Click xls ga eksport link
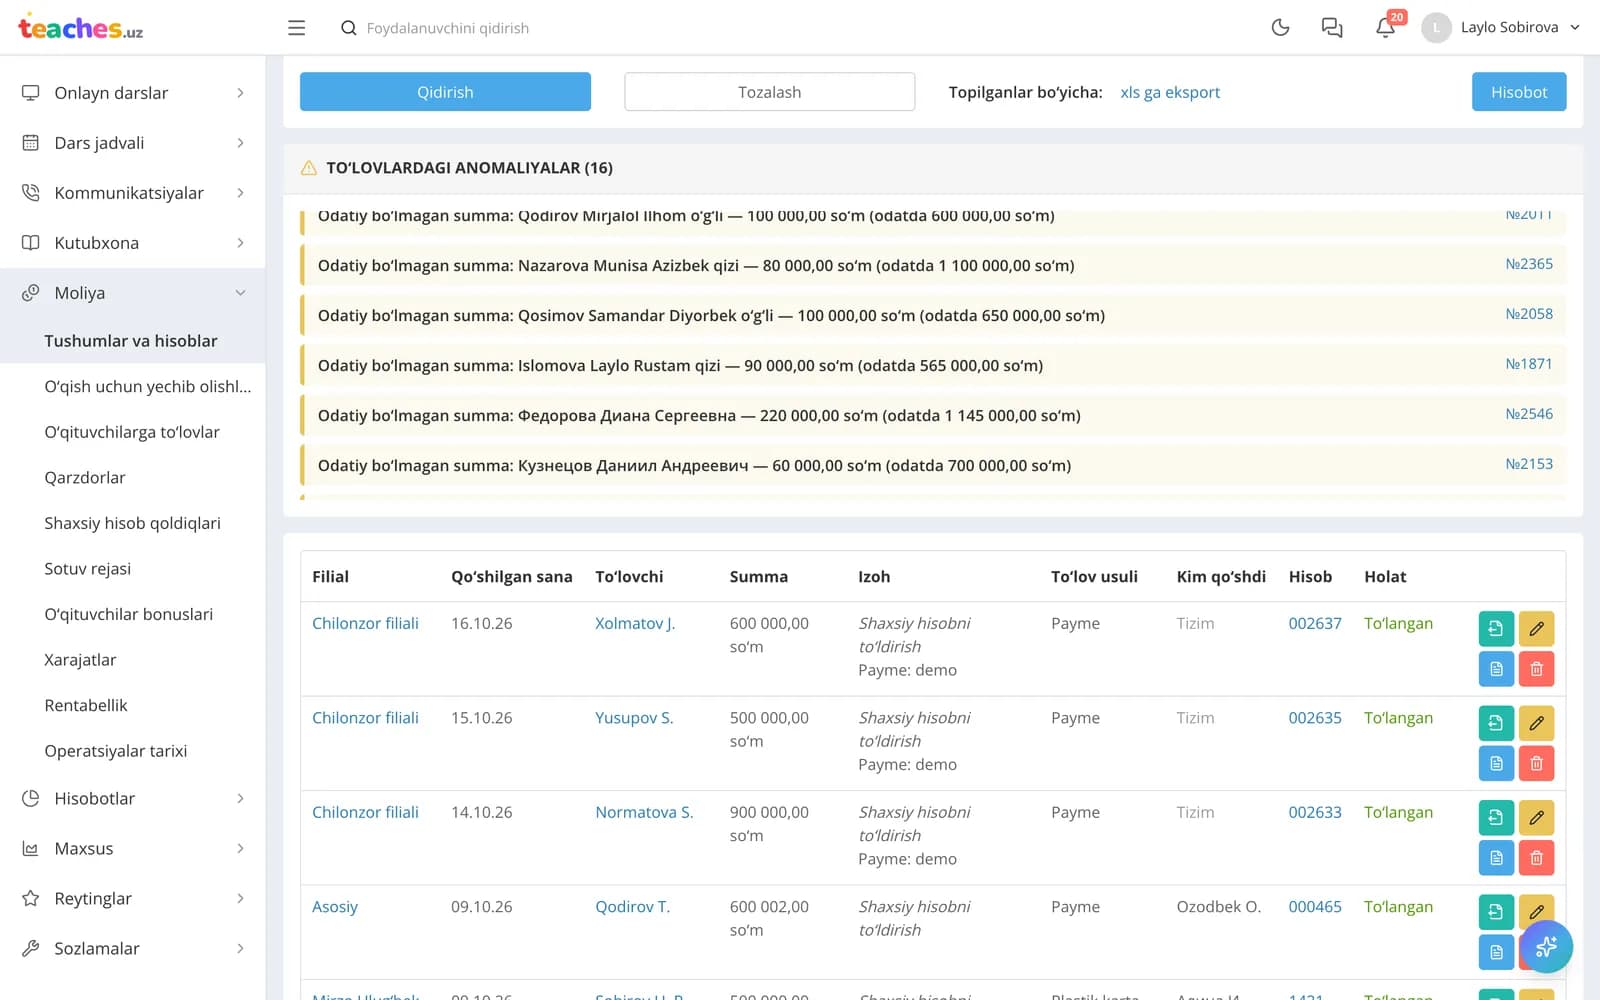Viewport: 1600px width, 1000px height. tap(1170, 92)
